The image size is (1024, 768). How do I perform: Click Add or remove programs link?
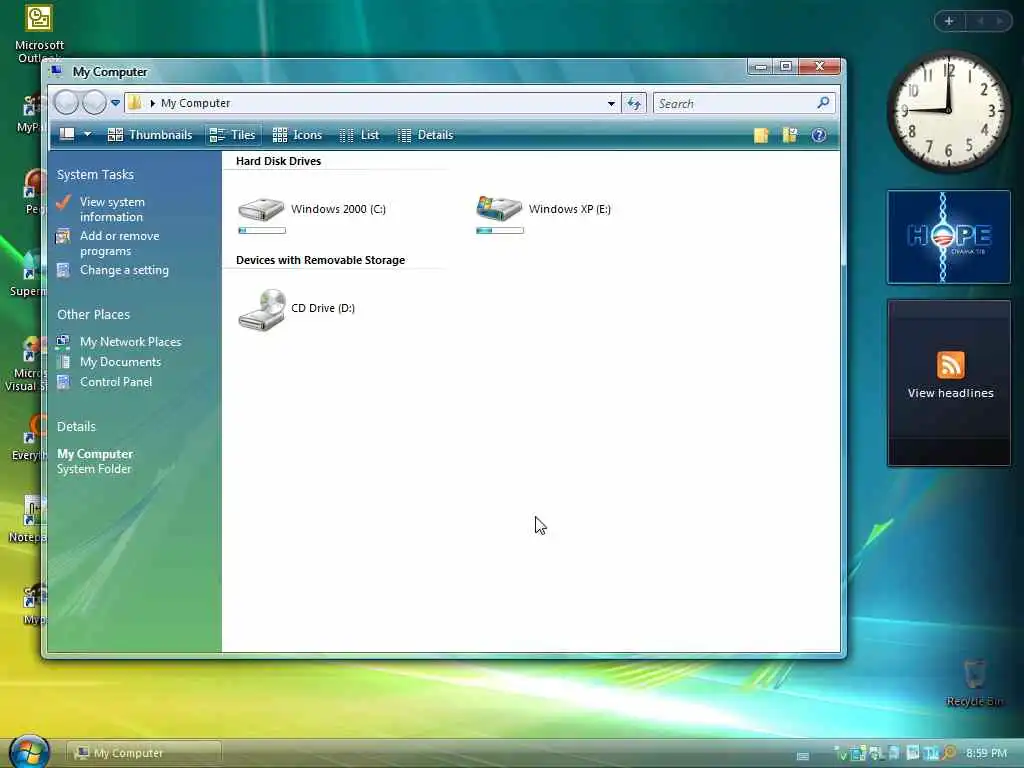120,243
